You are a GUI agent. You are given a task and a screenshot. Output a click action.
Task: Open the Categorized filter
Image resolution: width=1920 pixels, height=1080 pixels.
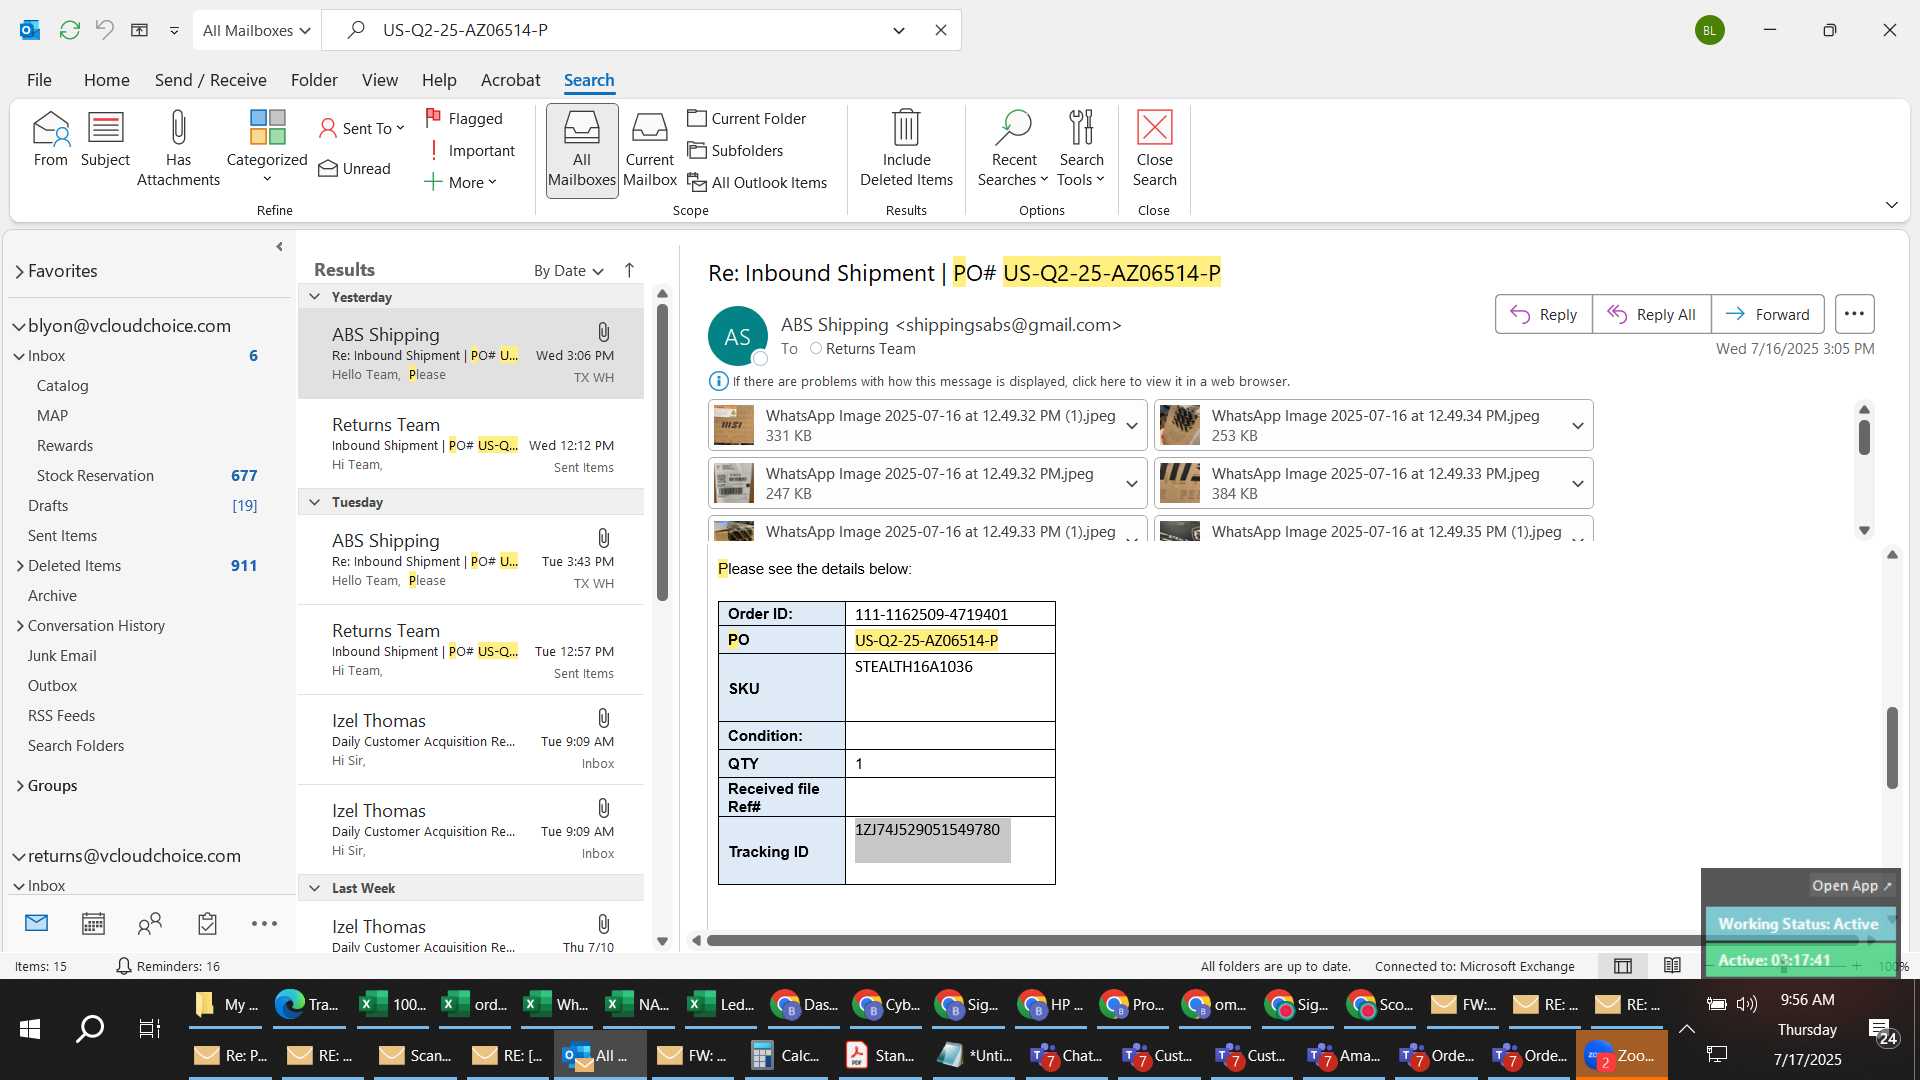pos(267,147)
